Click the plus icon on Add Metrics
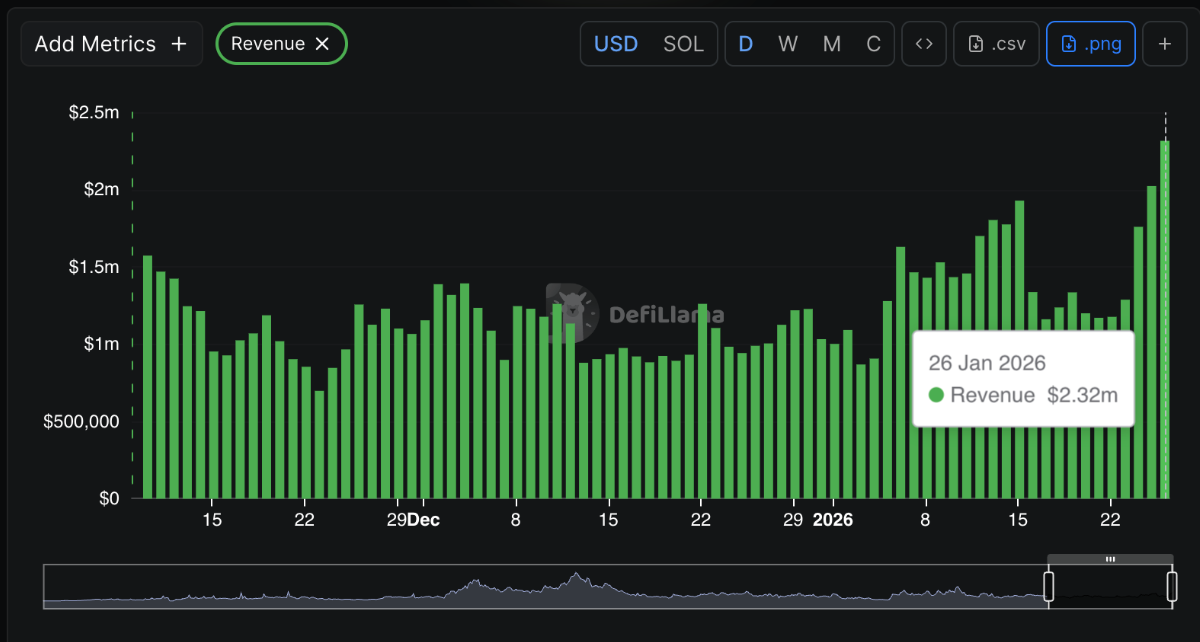This screenshot has height=642, width=1200. tap(178, 43)
